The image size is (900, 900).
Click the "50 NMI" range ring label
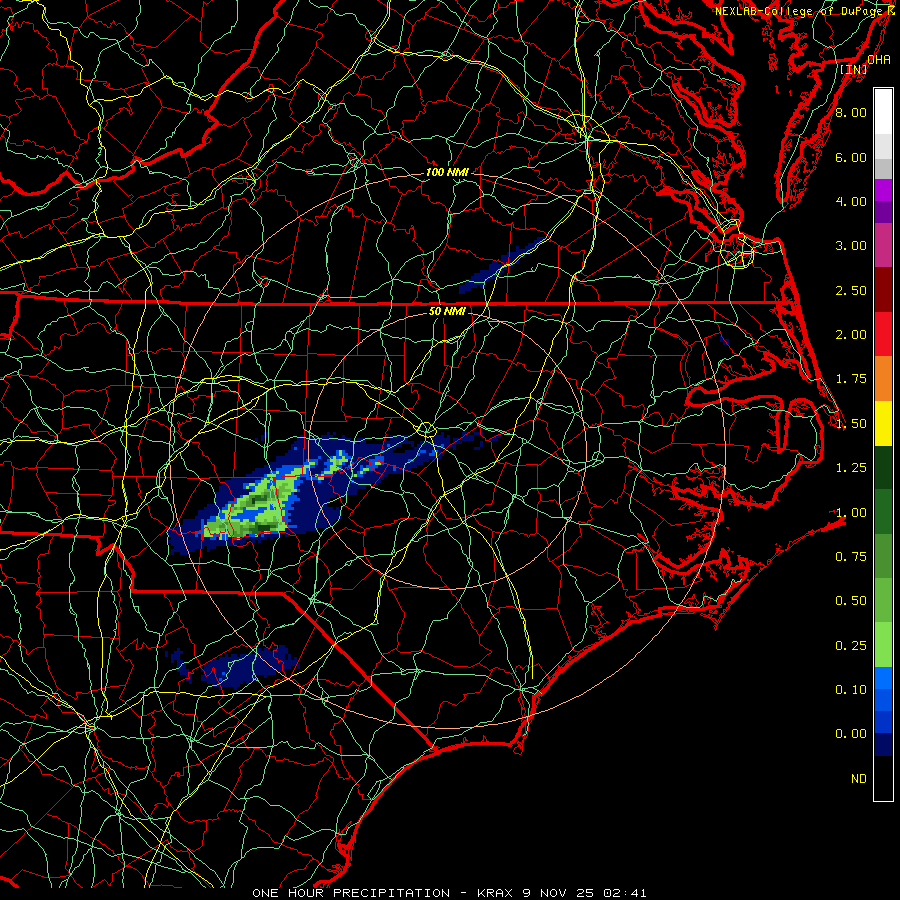point(447,311)
